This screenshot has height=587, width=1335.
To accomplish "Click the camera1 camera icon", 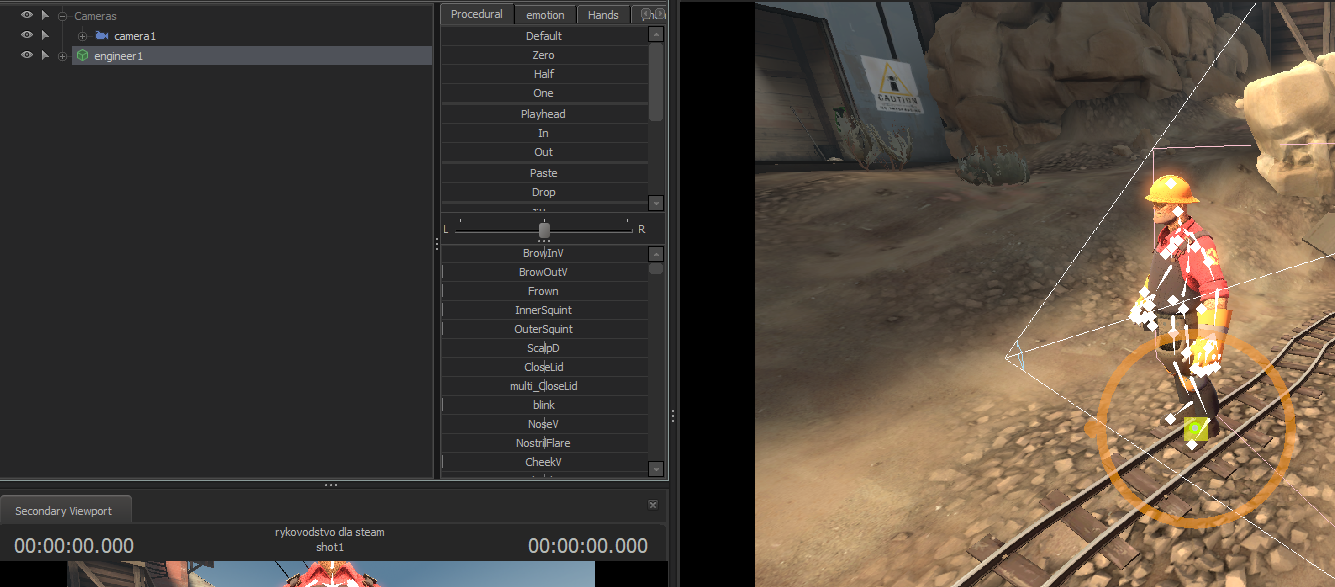I will click(102, 36).
